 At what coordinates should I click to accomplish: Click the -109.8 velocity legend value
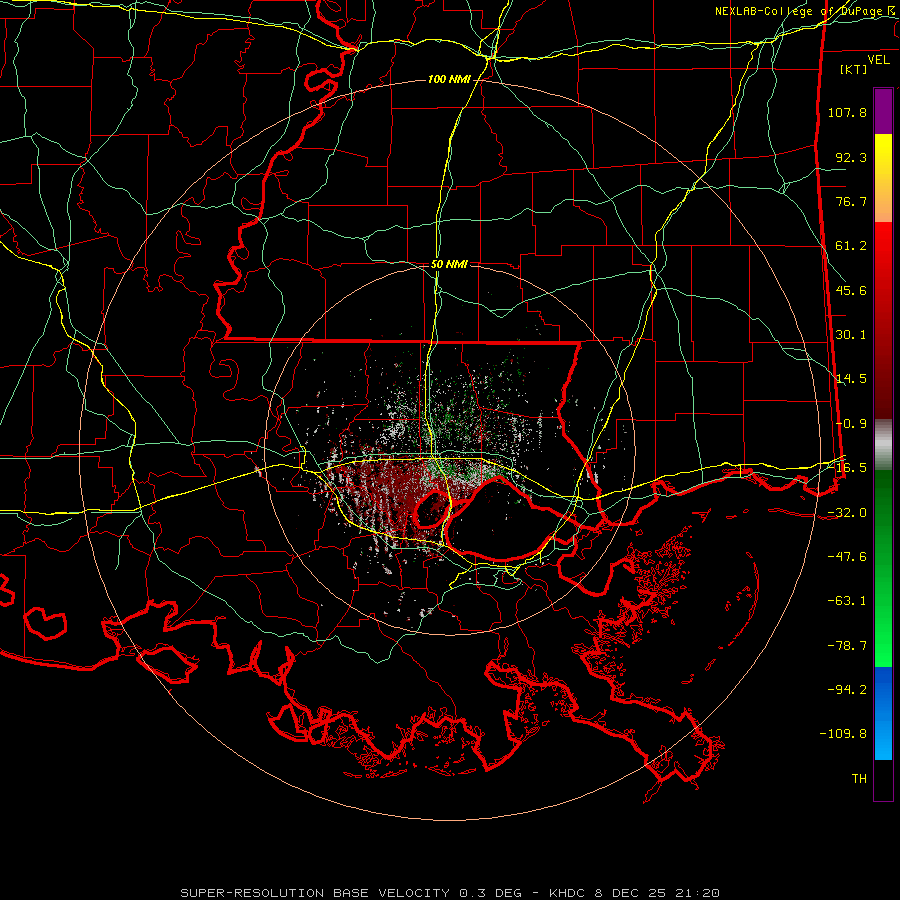coord(843,734)
